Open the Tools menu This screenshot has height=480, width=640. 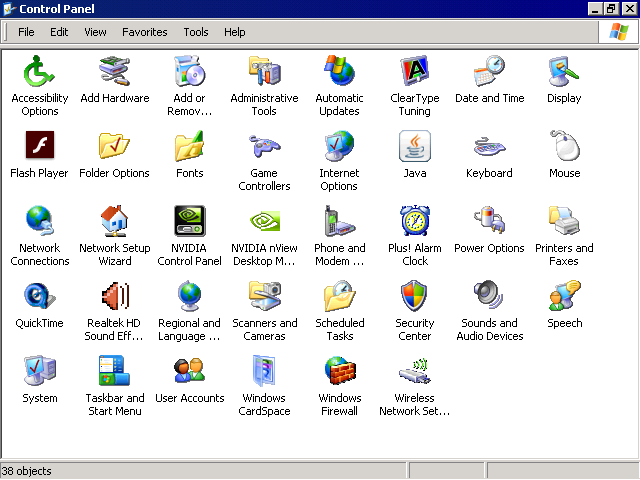click(x=196, y=32)
